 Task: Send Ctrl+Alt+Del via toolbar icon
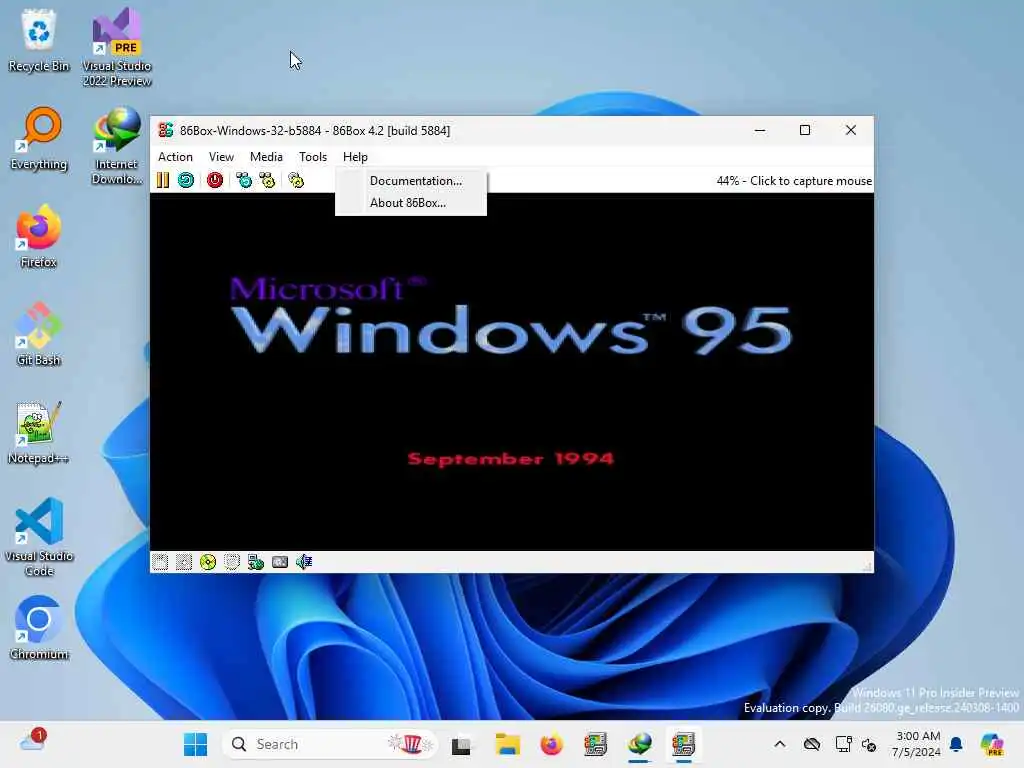[244, 180]
